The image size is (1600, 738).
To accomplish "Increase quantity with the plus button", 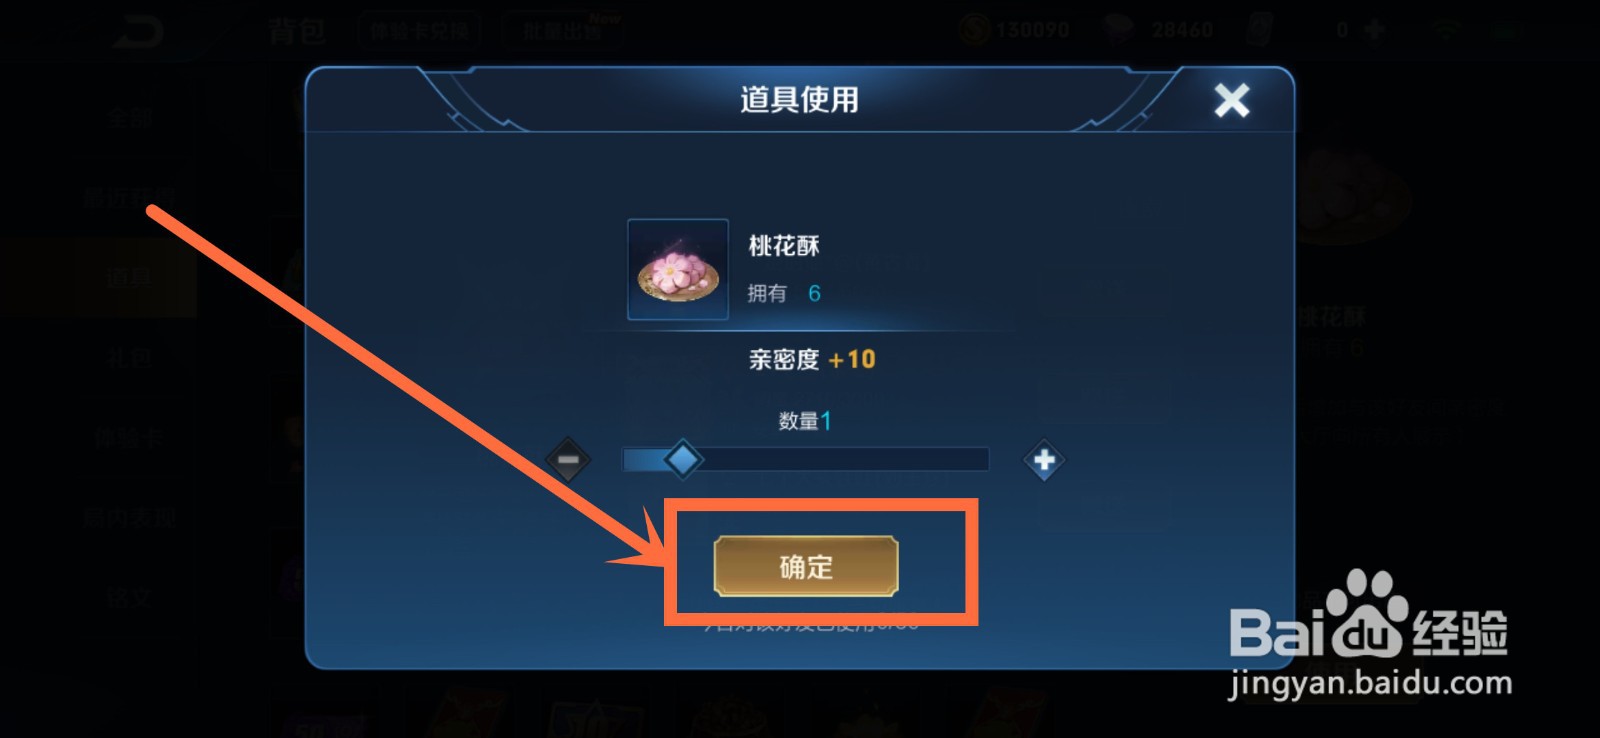I will point(1044,460).
